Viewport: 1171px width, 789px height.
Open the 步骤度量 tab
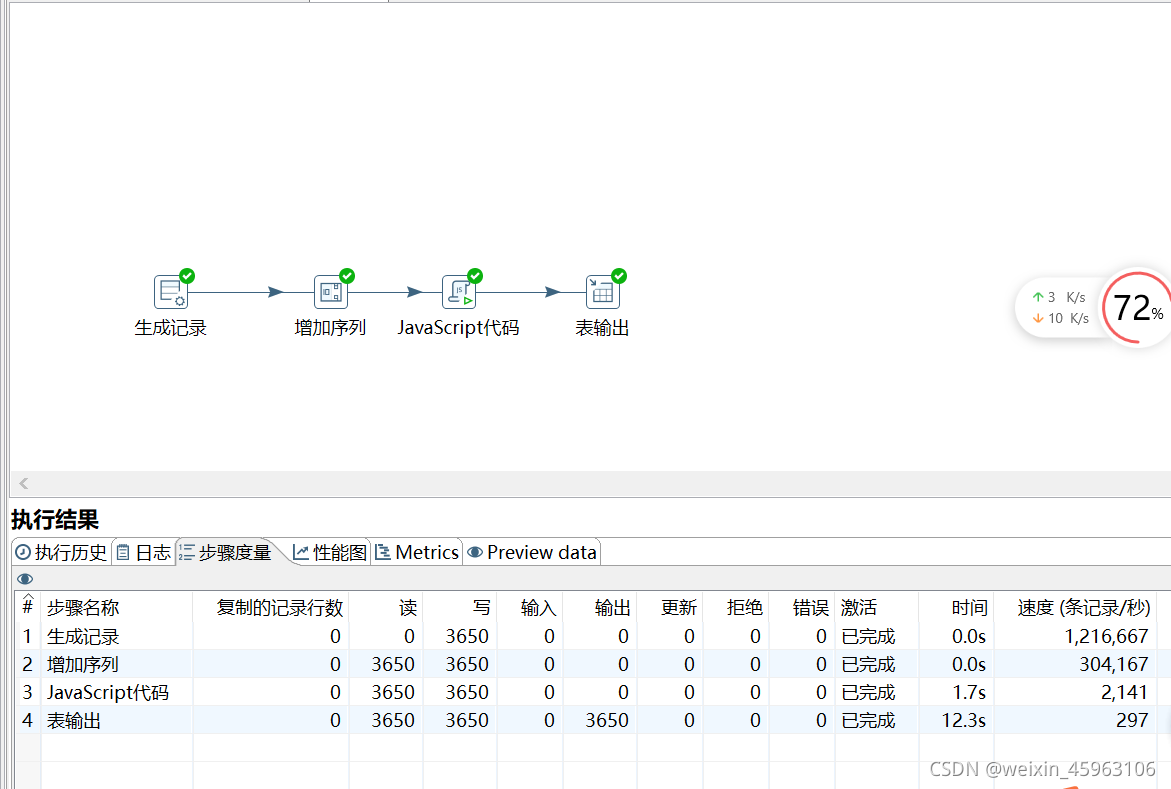coord(226,552)
